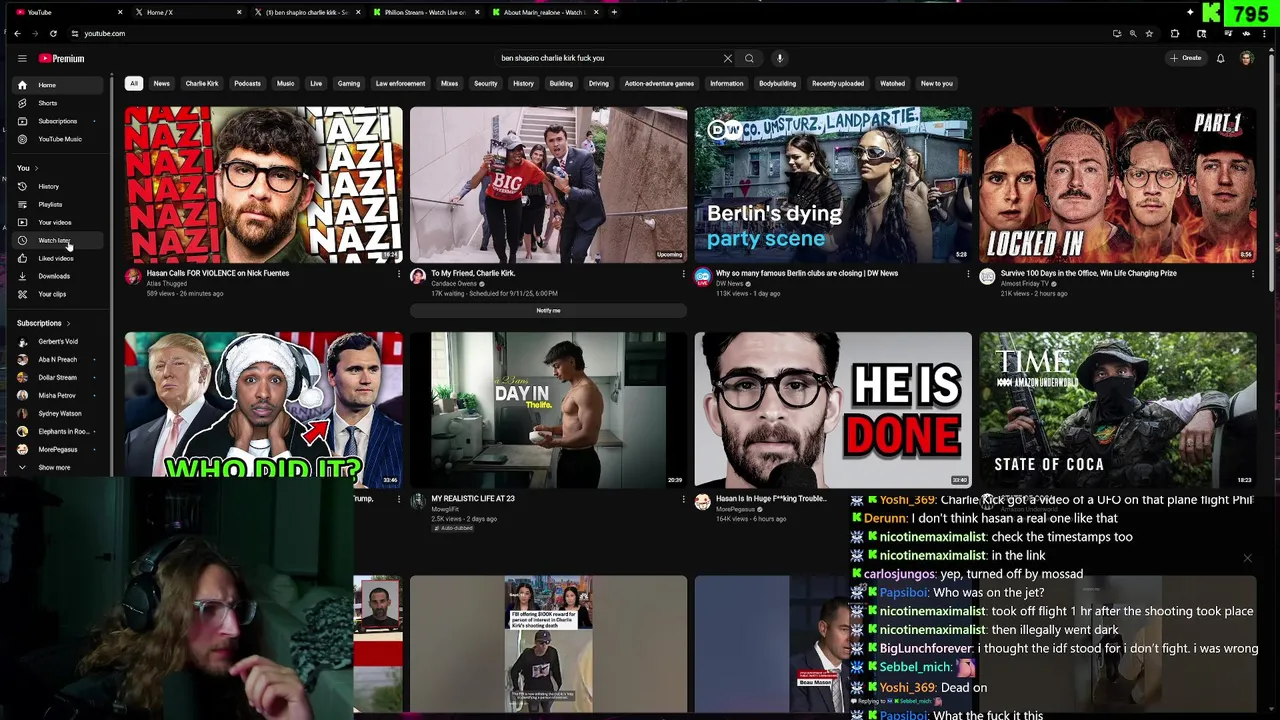
Task: Select the Recently uploaded filter chip
Action: 838,83
